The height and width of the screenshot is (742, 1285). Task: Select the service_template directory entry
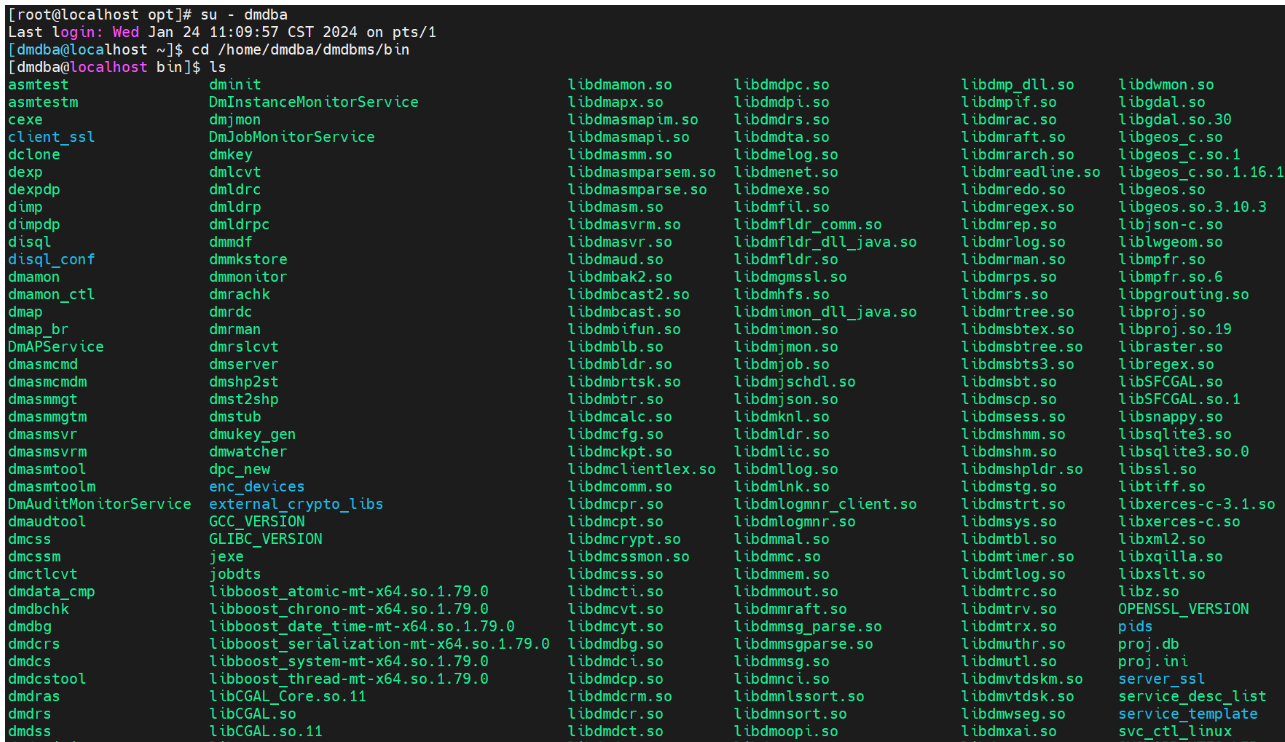[1187, 714]
